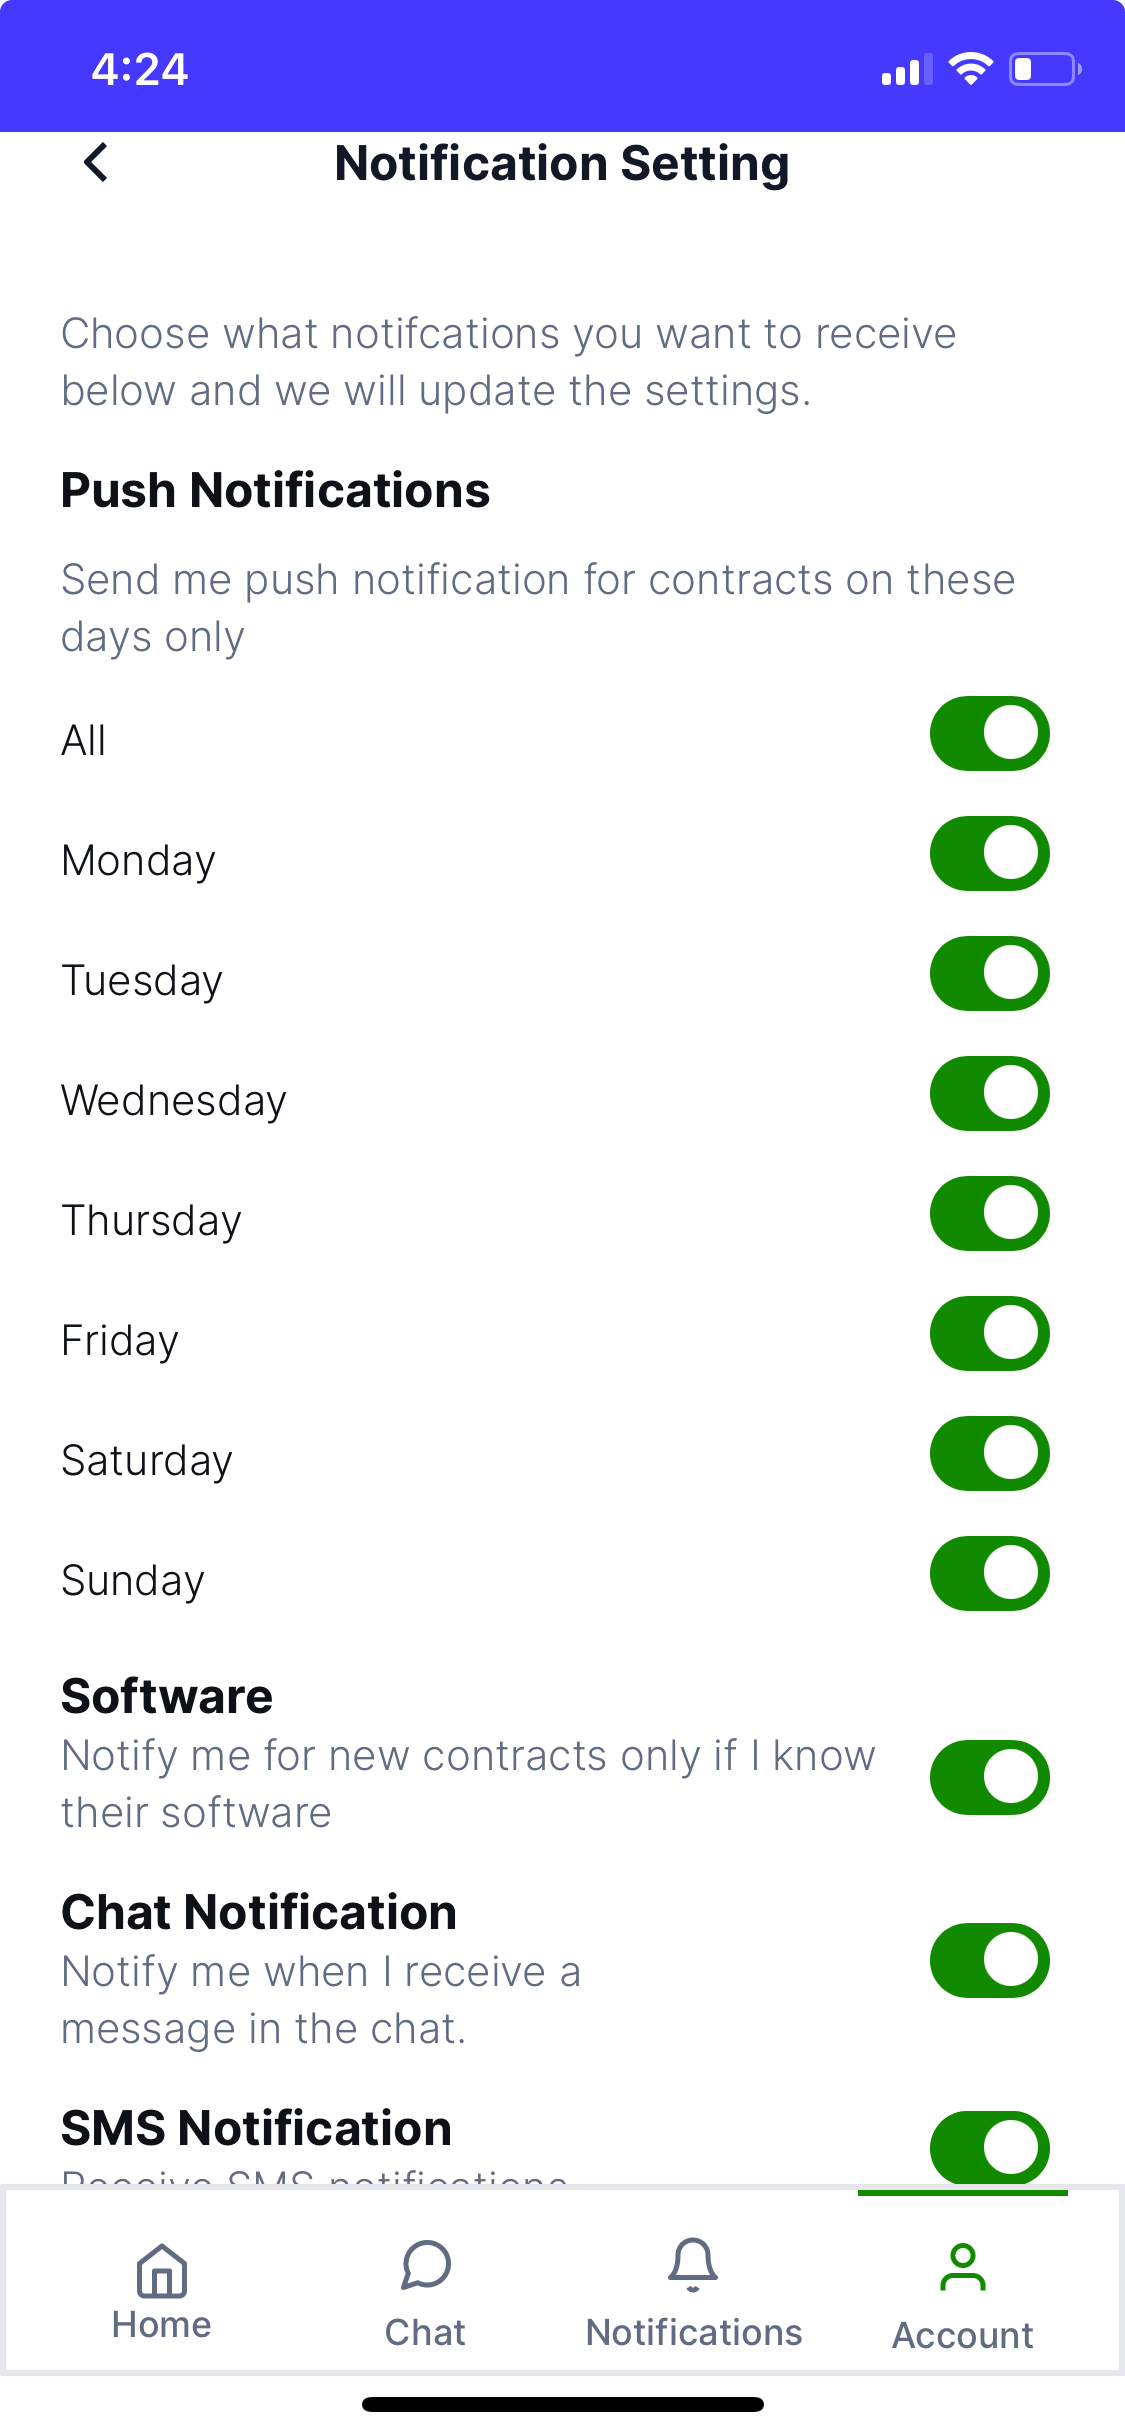Tap the Wi-Fi status icon
Viewport: 1125px width, 2436px height.
969,69
